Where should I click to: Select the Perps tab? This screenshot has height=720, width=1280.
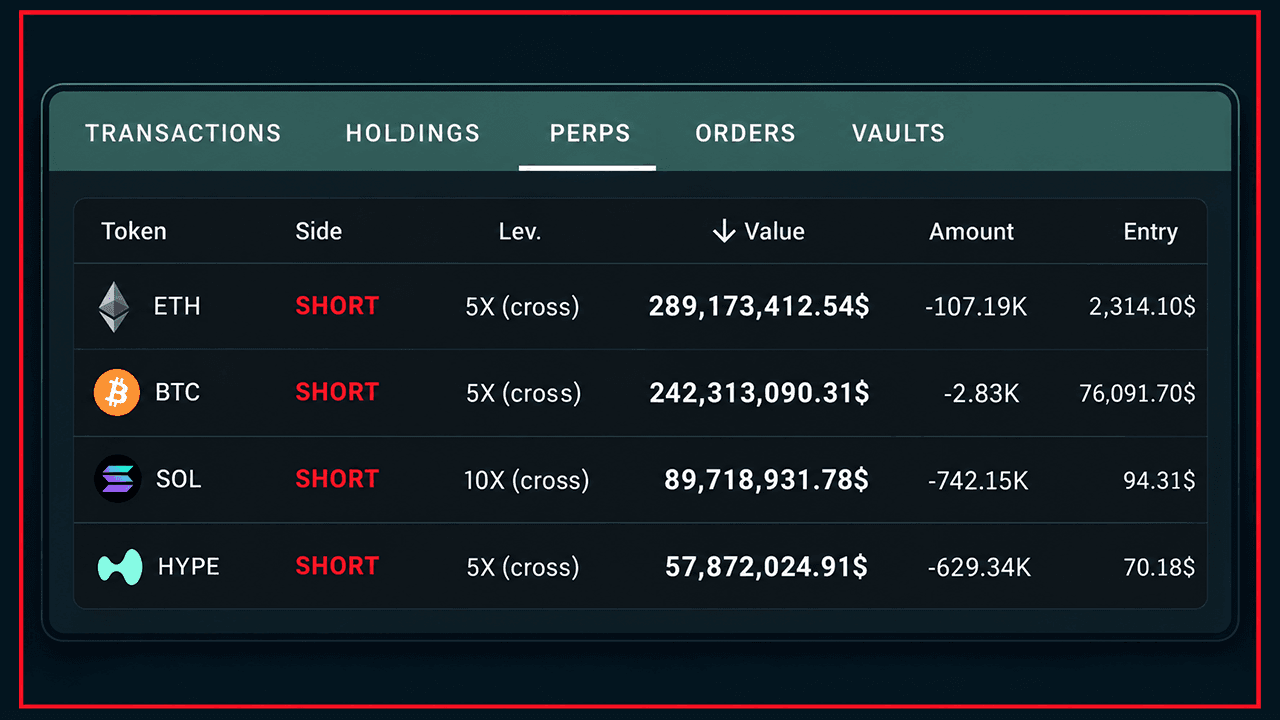click(x=590, y=133)
